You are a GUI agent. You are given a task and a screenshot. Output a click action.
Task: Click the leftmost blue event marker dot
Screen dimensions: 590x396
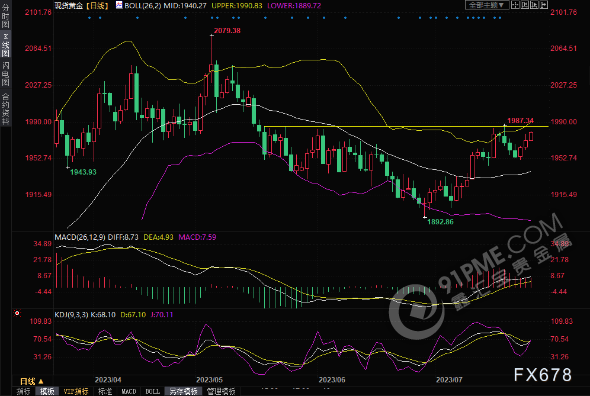click(89, 18)
